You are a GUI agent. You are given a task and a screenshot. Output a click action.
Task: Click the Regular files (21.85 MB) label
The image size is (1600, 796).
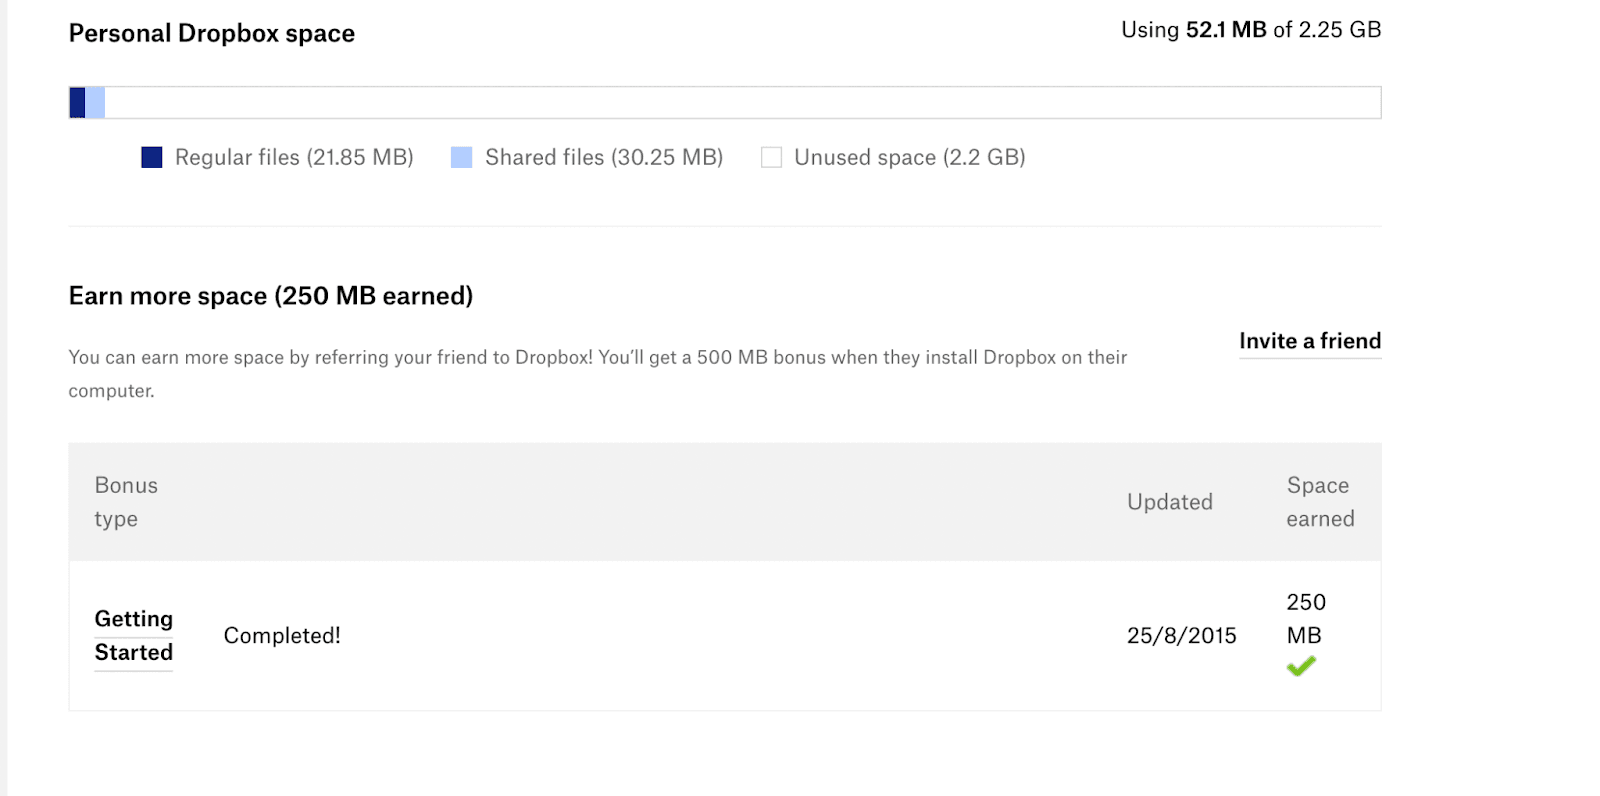(294, 157)
